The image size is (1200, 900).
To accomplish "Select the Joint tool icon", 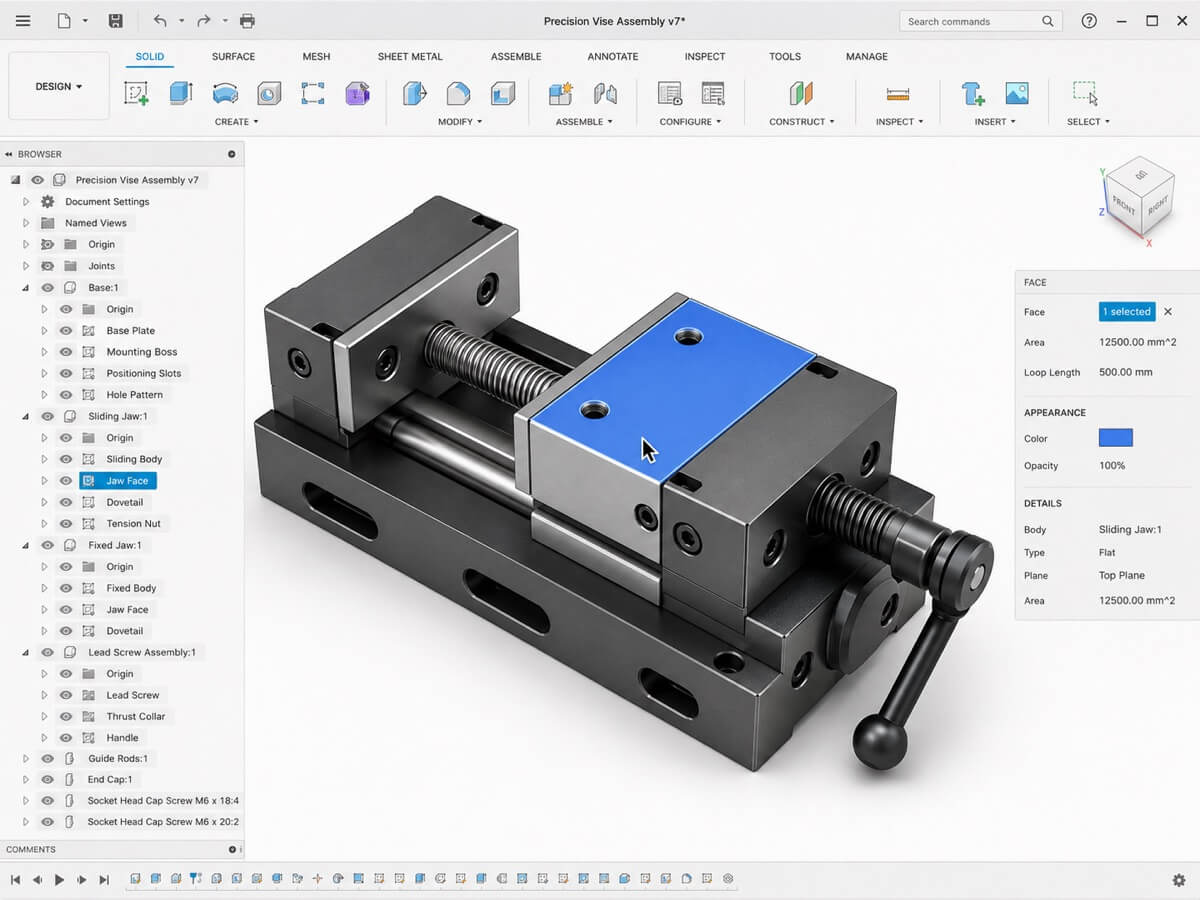I will click(605, 94).
